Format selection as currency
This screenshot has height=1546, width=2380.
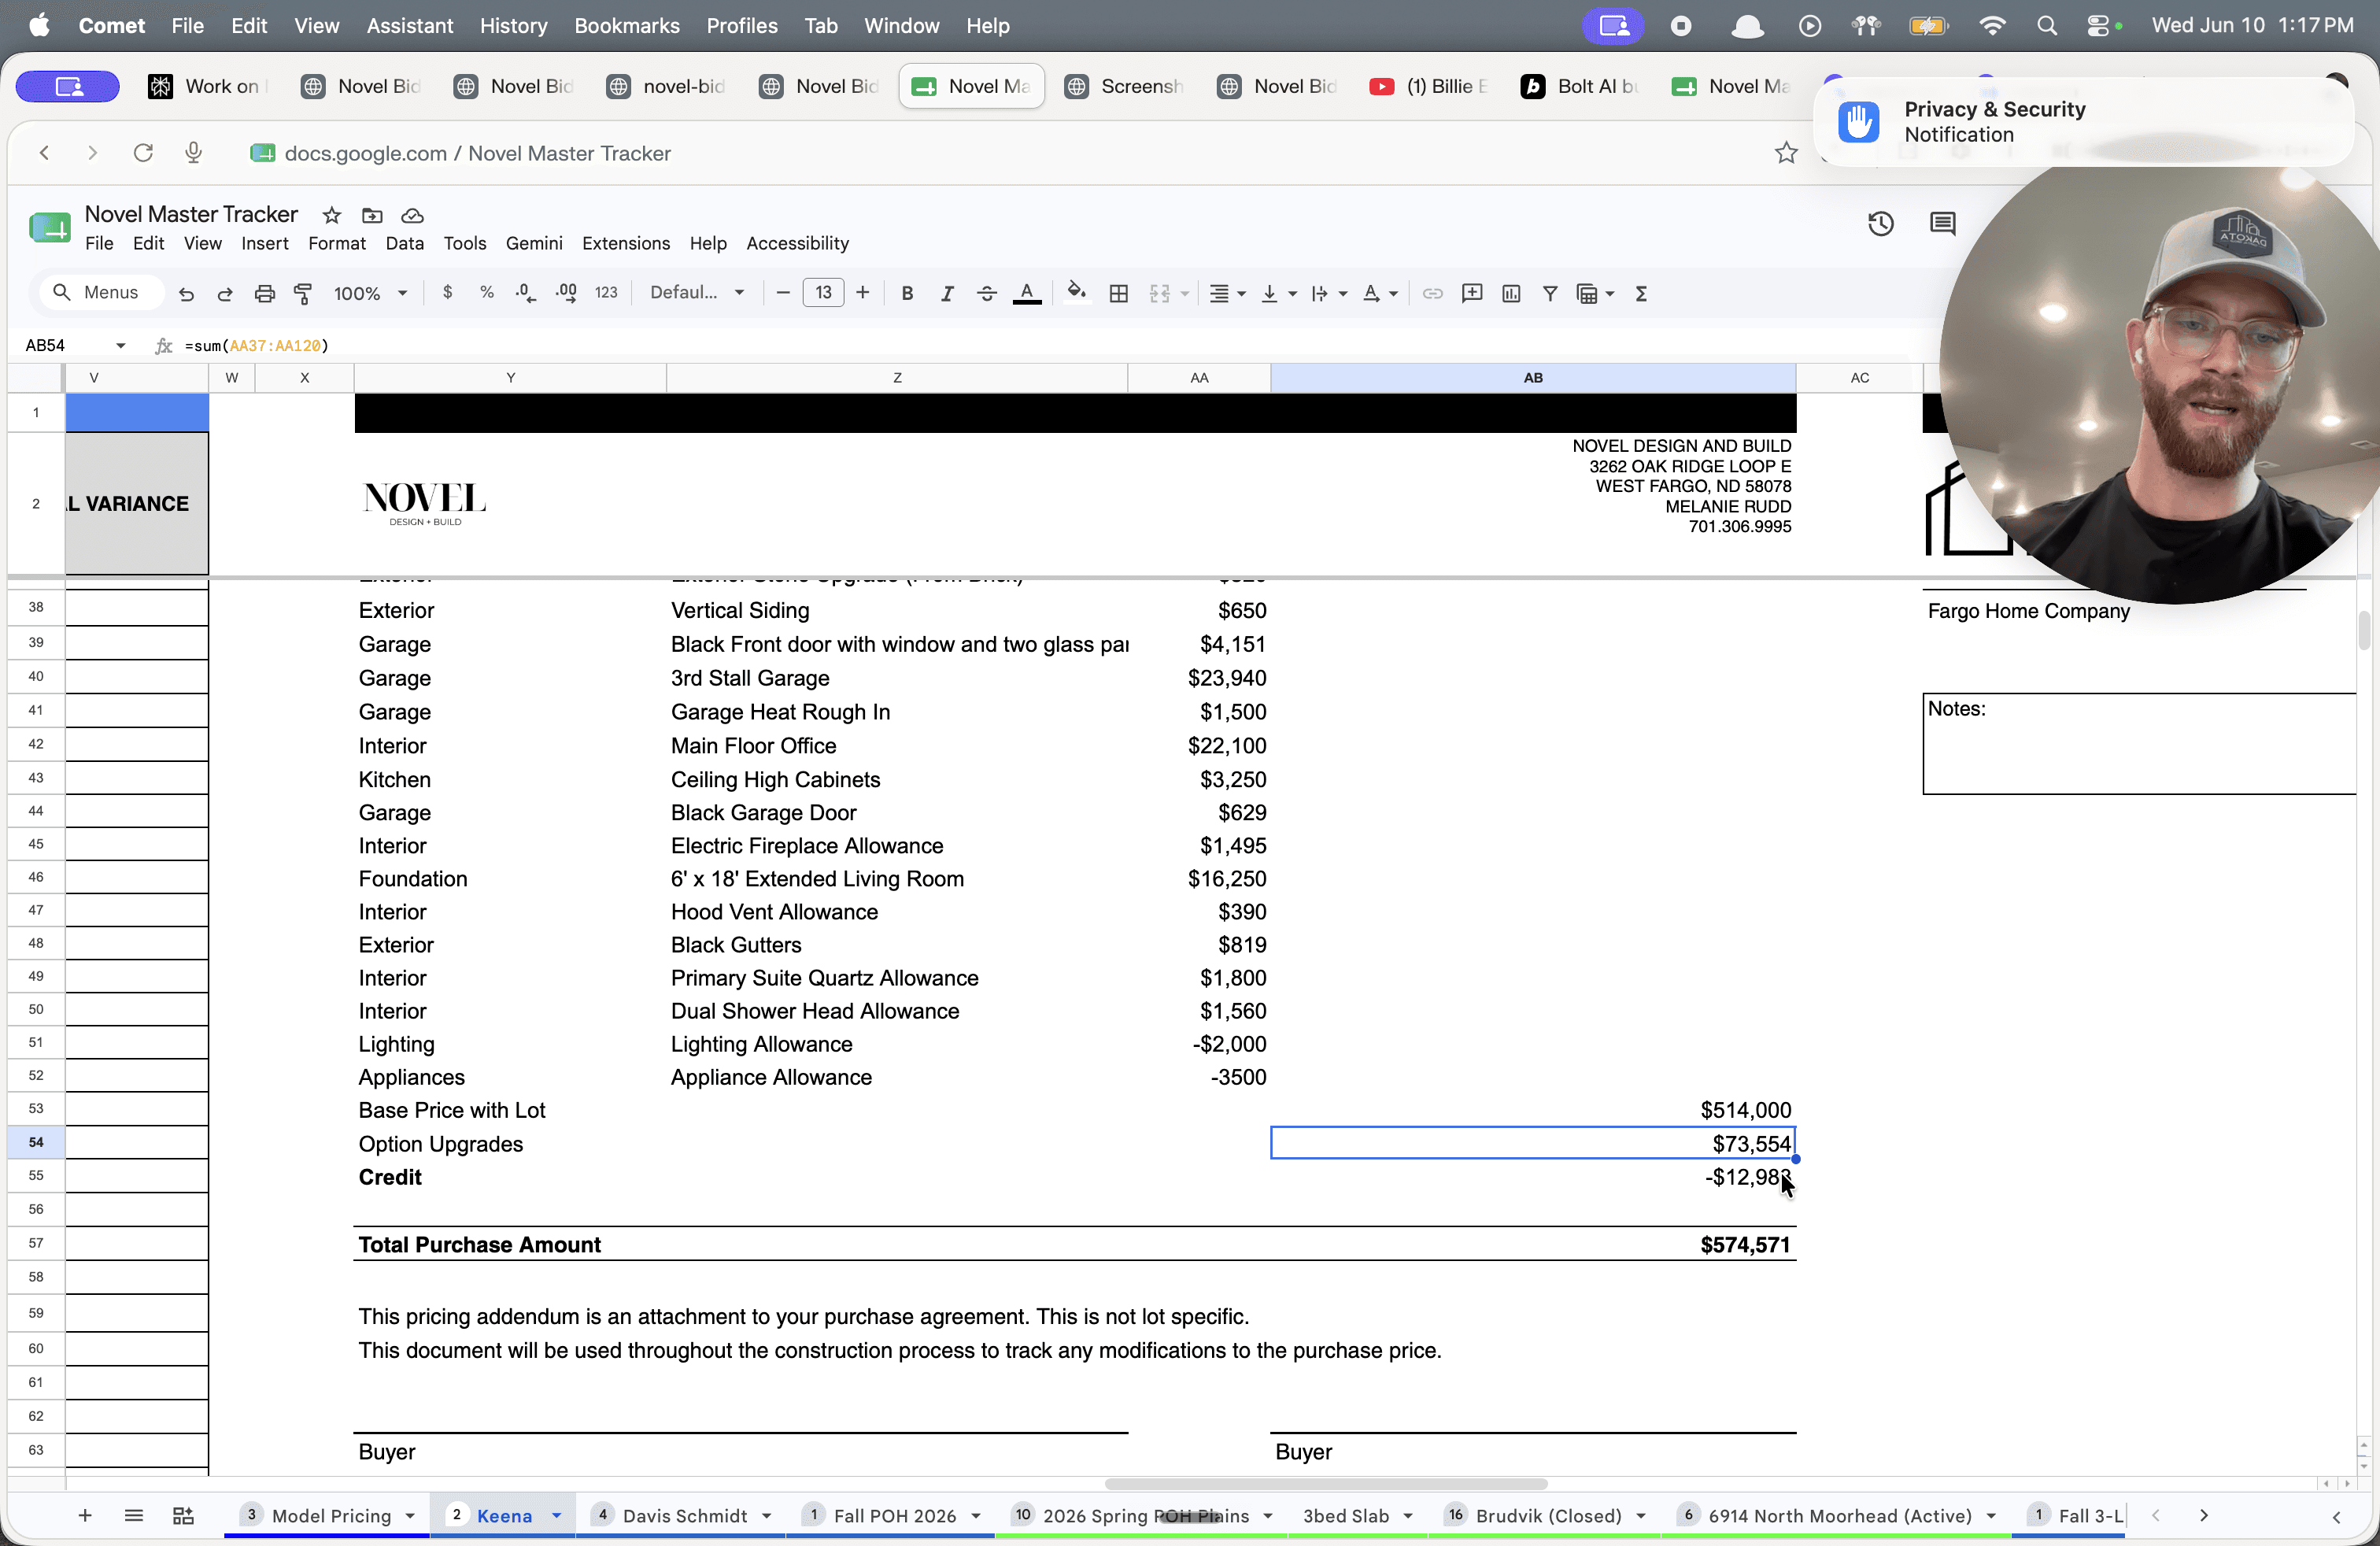[x=447, y=292]
